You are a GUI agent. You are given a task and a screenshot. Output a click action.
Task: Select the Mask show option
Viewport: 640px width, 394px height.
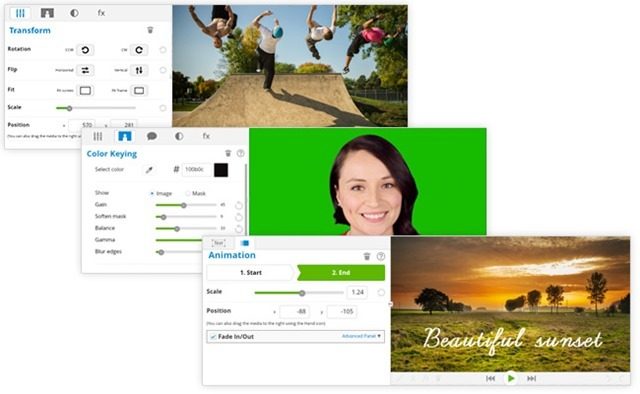187,194
